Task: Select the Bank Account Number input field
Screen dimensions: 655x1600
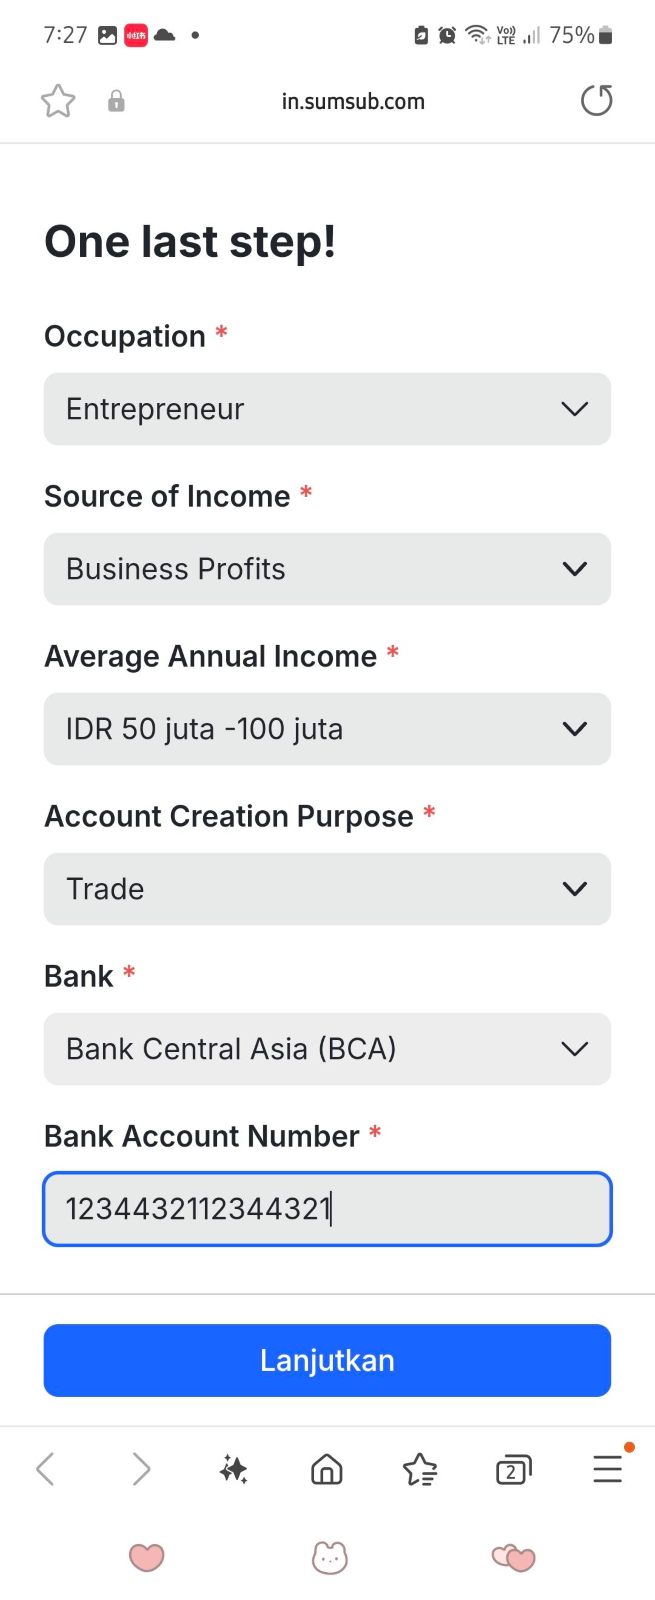Action: tap(326, 1209)
